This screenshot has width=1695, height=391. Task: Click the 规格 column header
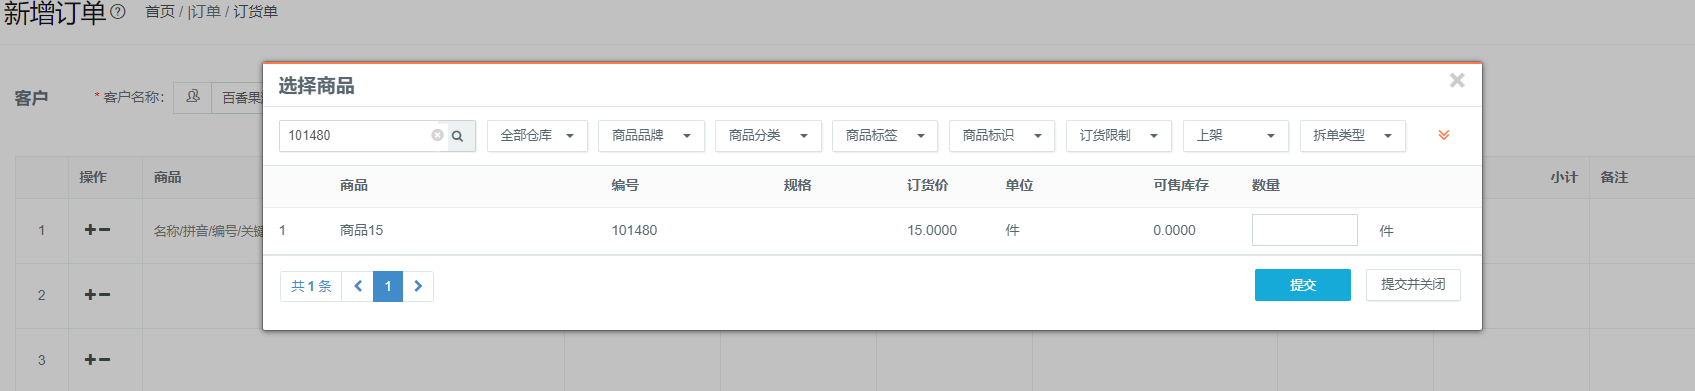coord(797,185)
